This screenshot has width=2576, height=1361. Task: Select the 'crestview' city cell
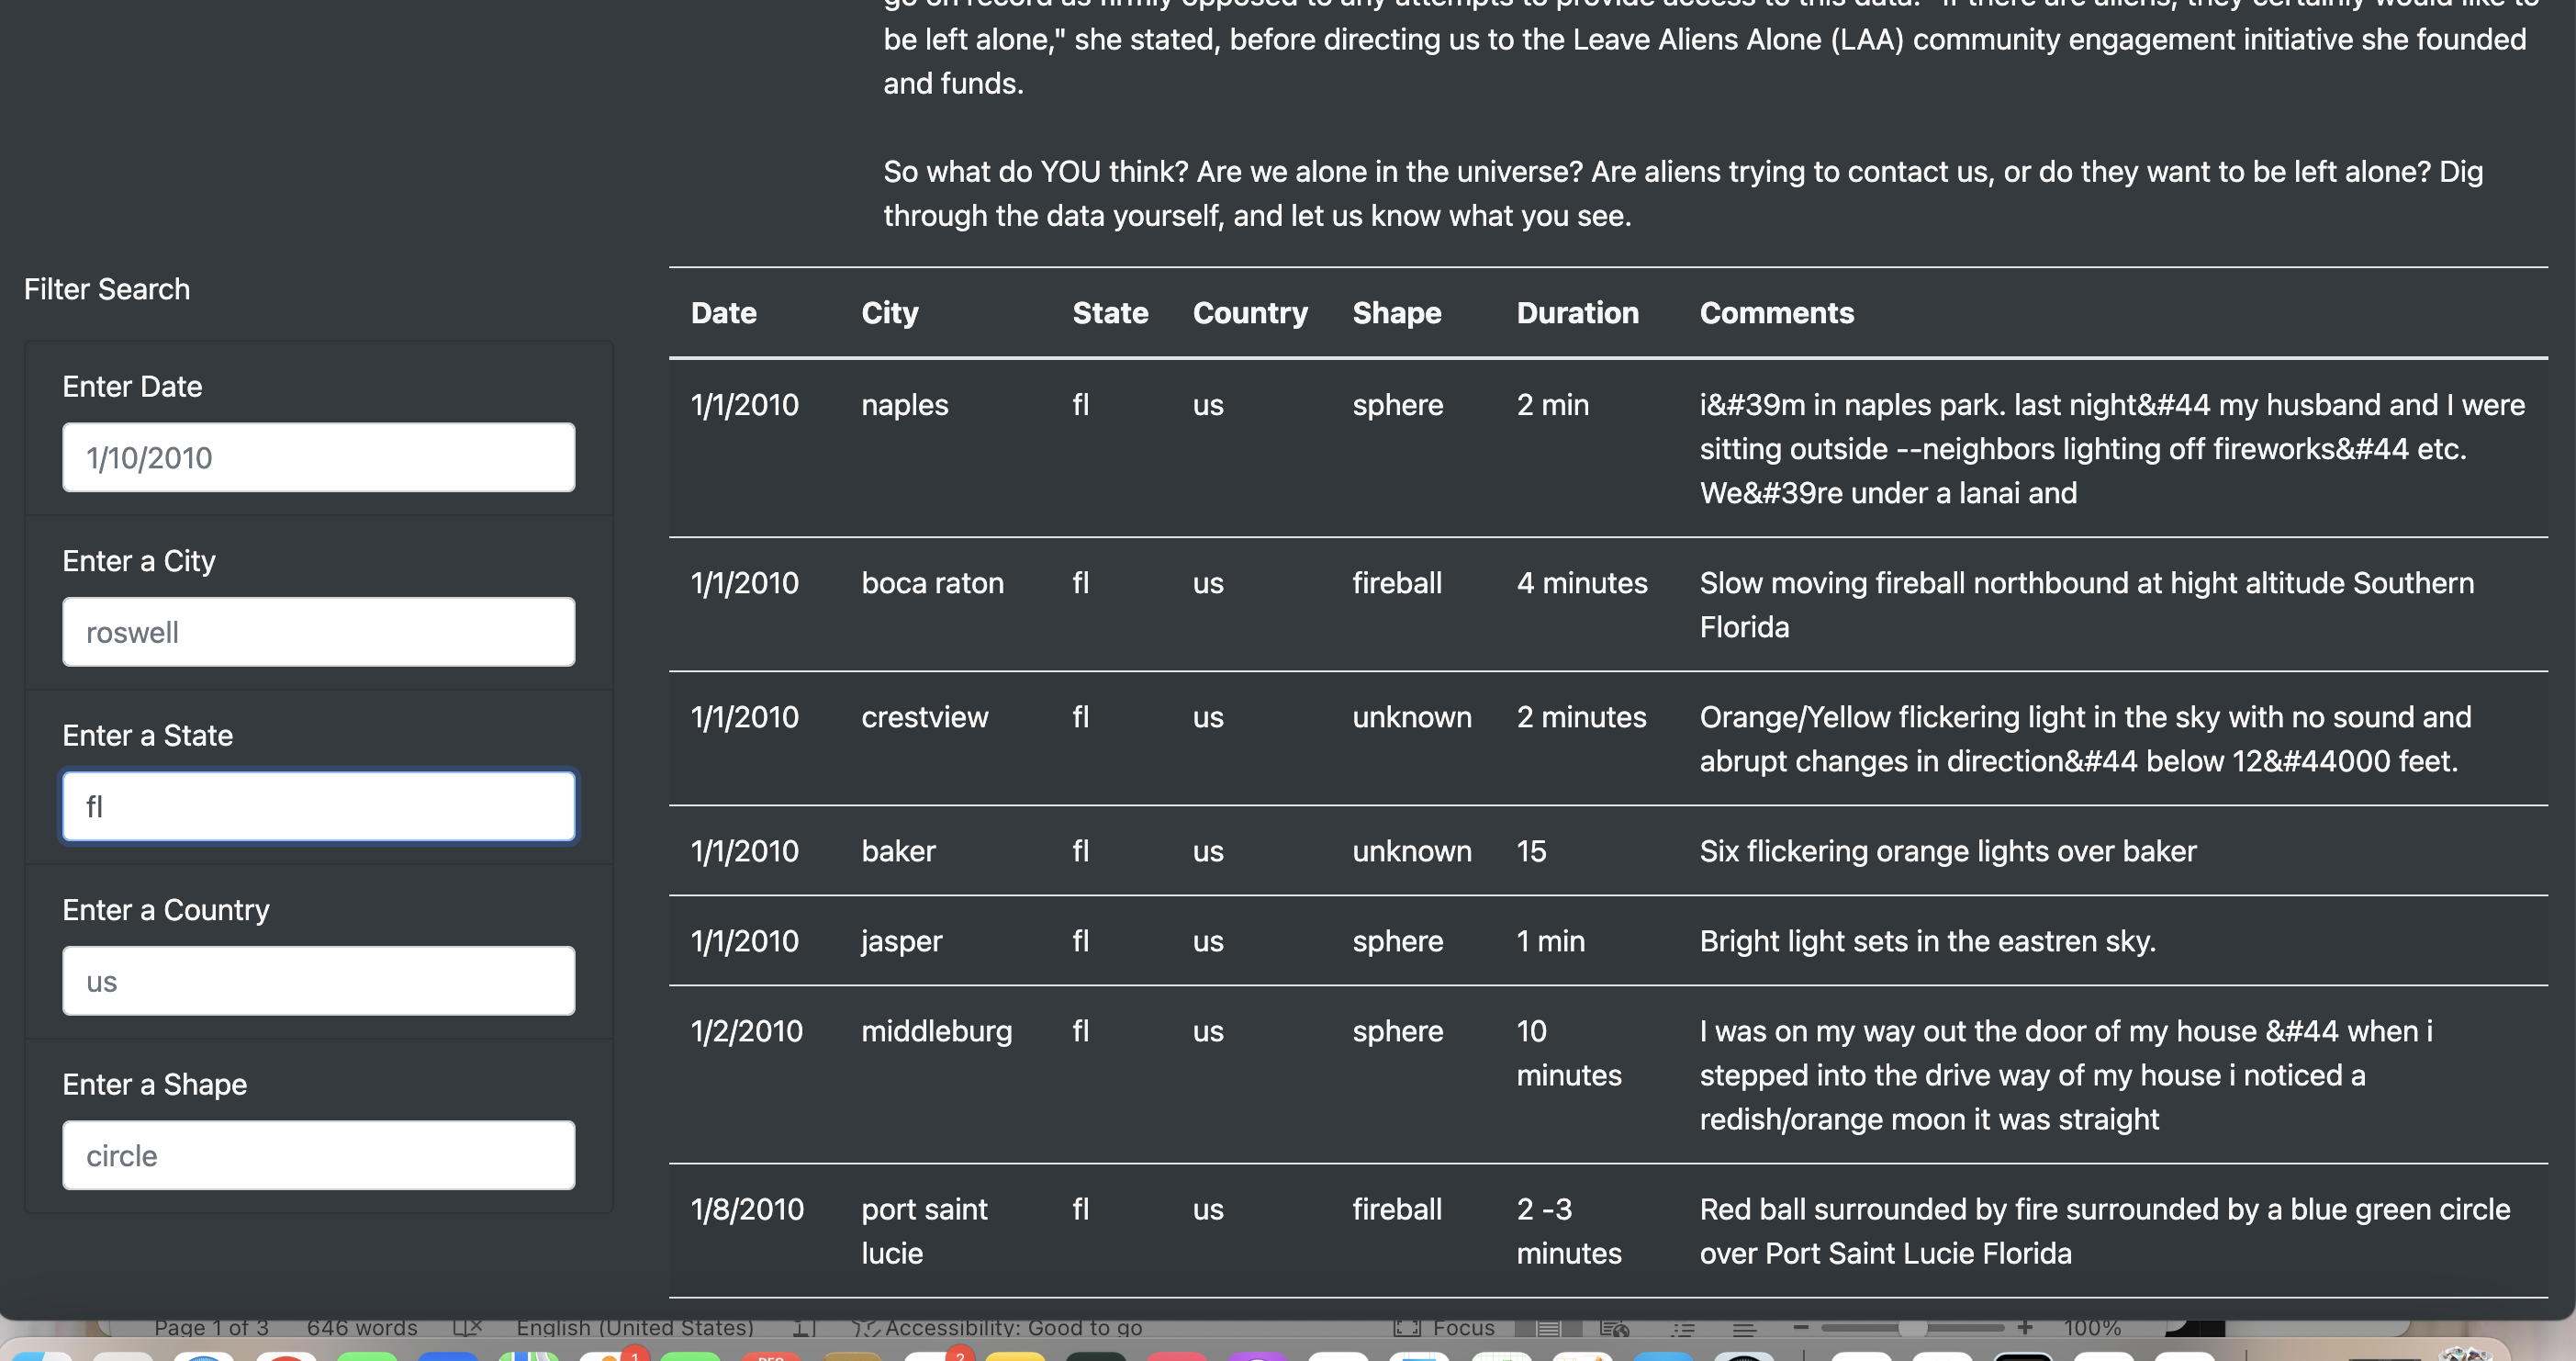tap(925, 717)
